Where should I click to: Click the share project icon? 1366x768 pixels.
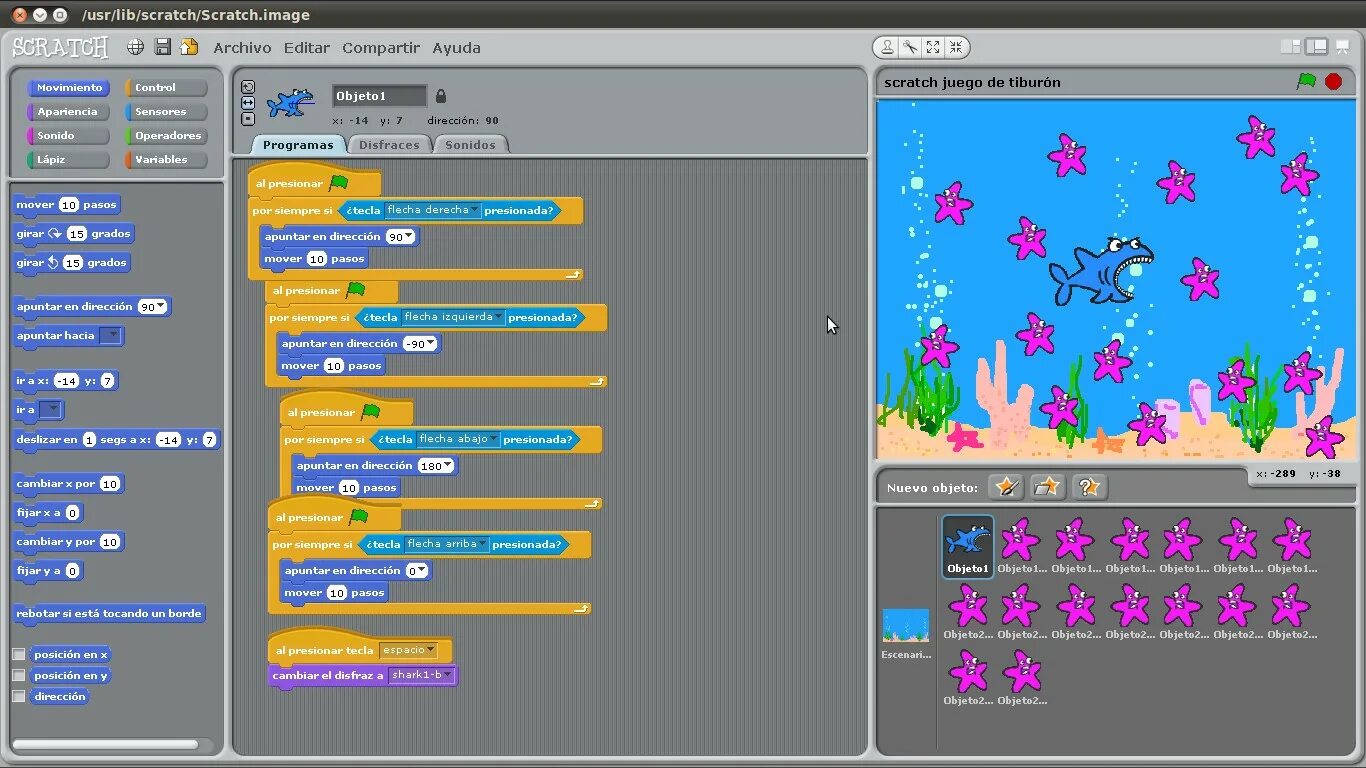tap(189, 47)
